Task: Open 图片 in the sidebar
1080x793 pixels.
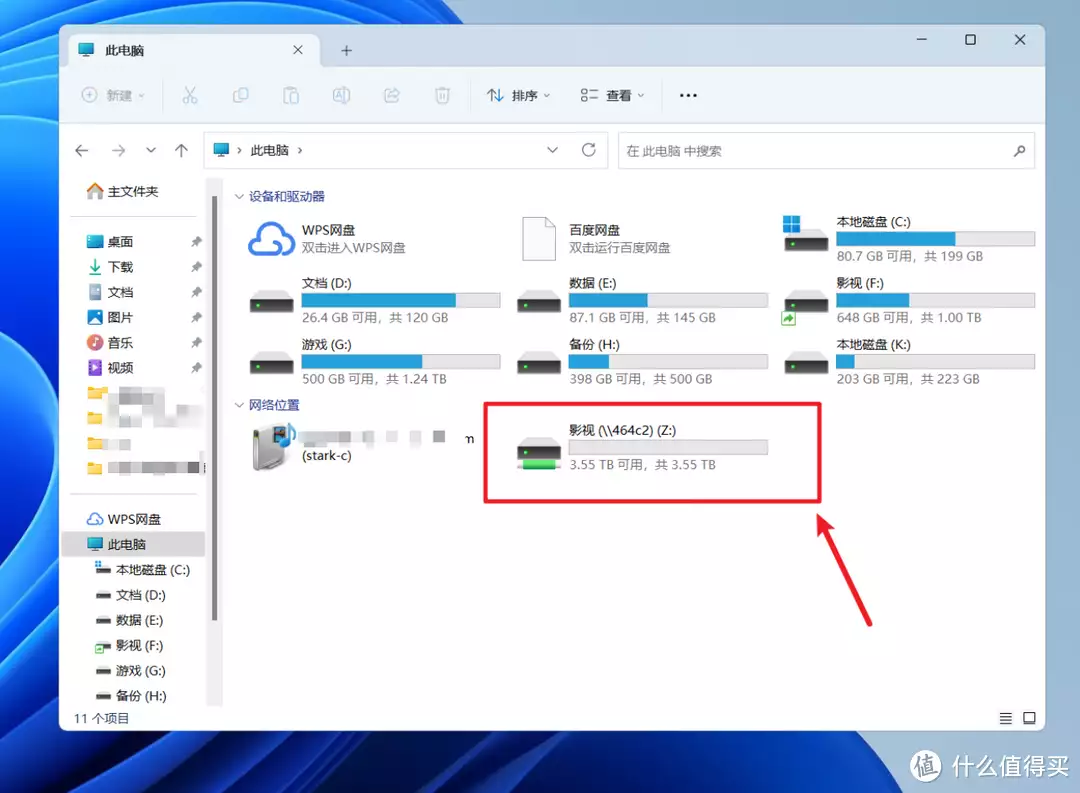Action: pyautogui.click(x=110, y=317)
